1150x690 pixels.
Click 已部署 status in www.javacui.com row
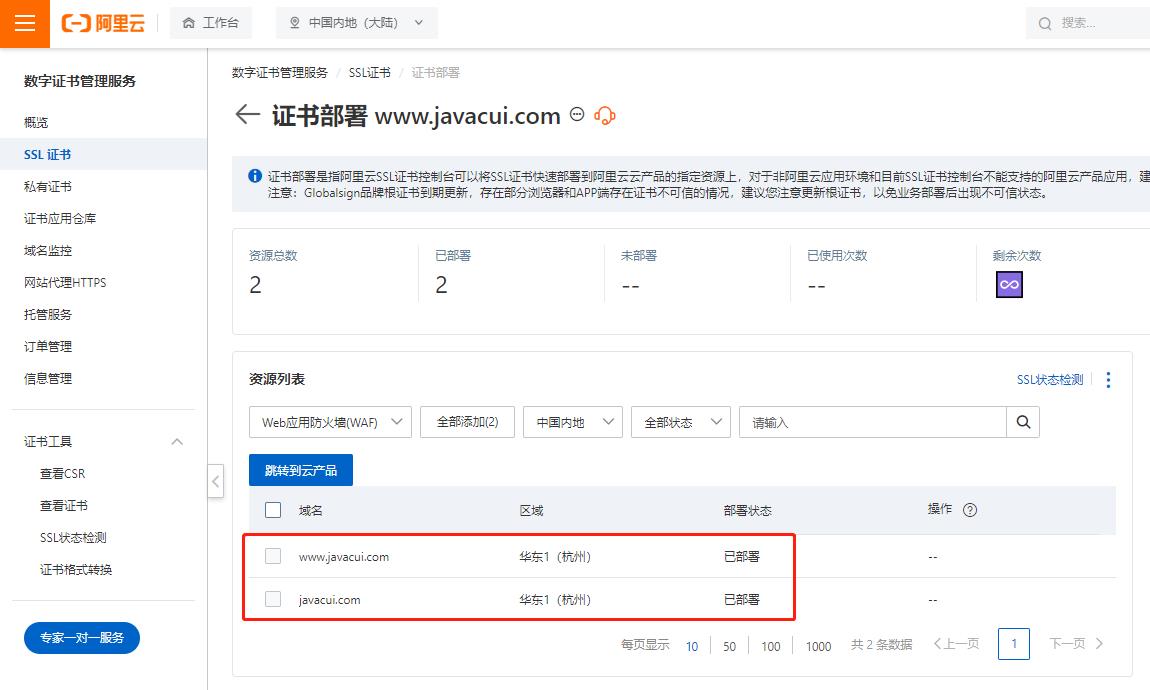coord(741,557)
